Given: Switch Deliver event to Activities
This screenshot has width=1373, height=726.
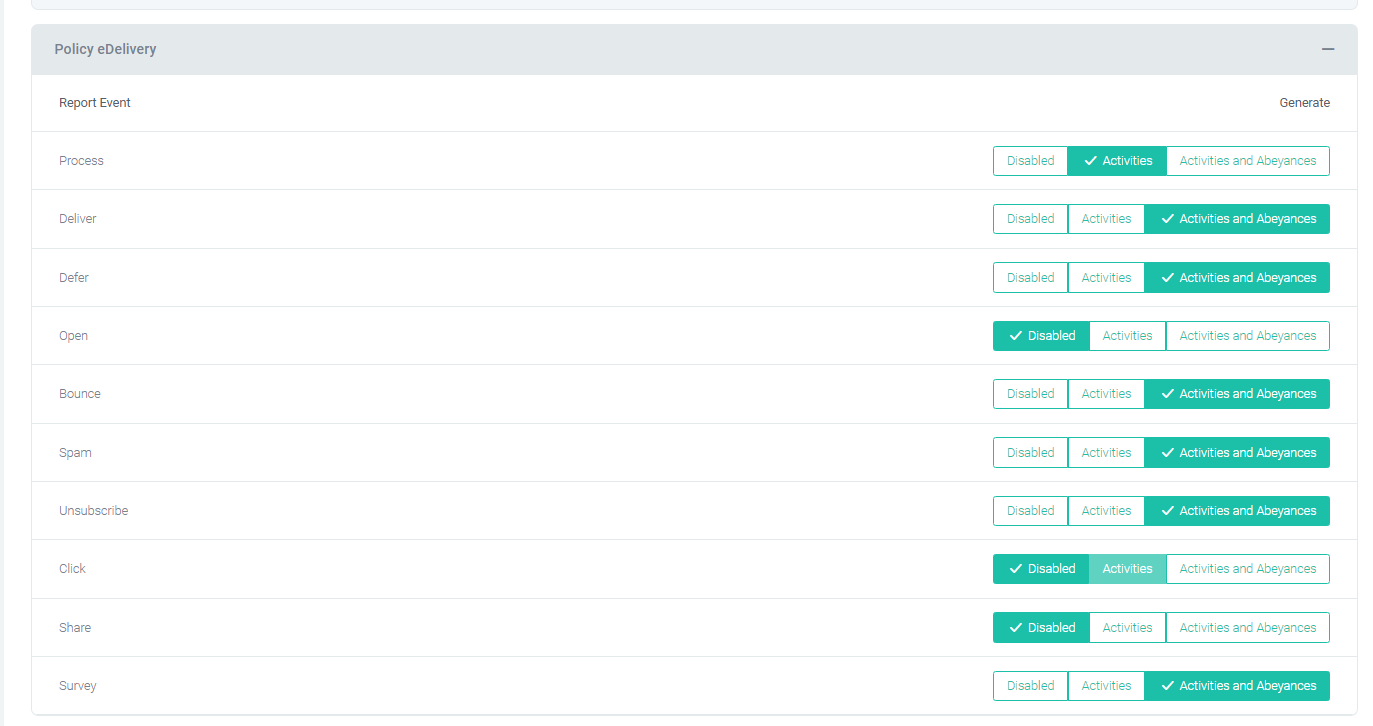Looking at the screenshot, I should pyautogui.click(x=1106, y=218).
